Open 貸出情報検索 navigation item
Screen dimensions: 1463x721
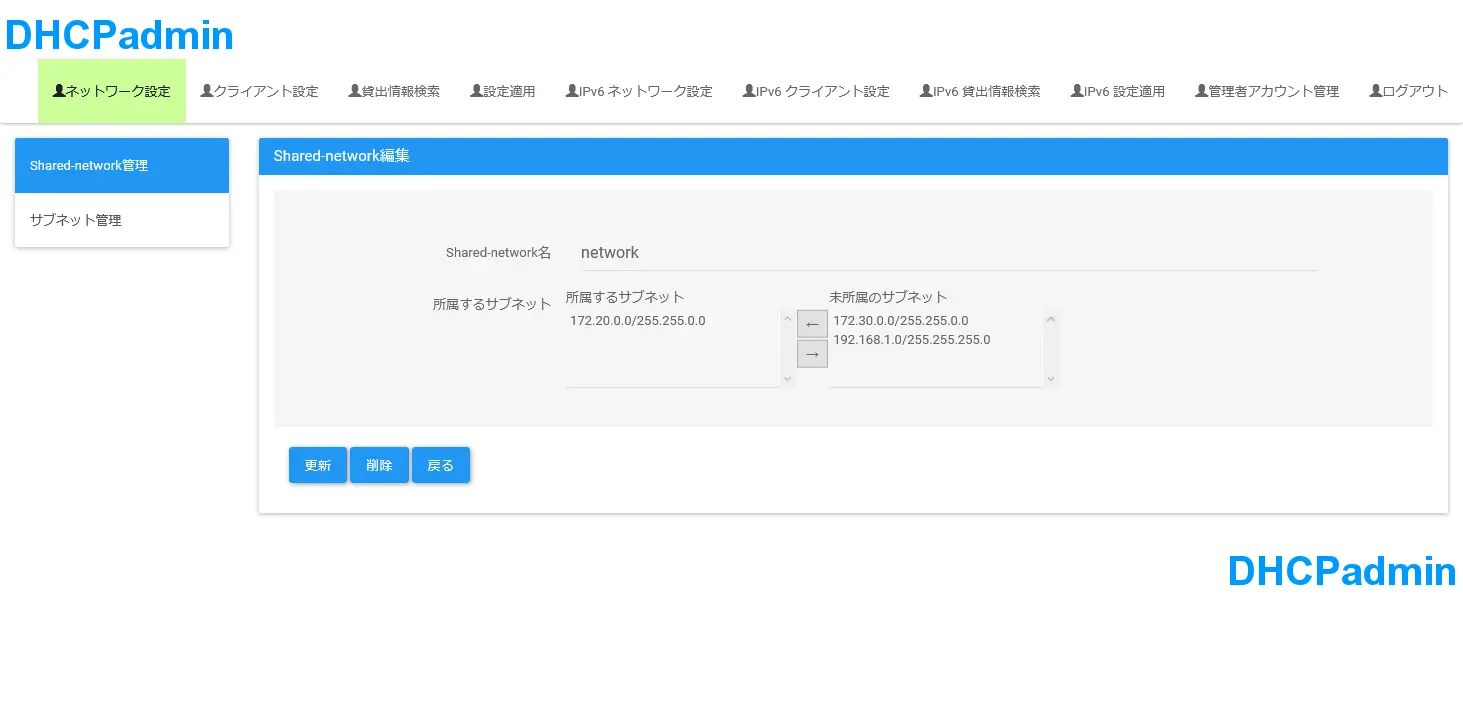click(x=394, y=91)
